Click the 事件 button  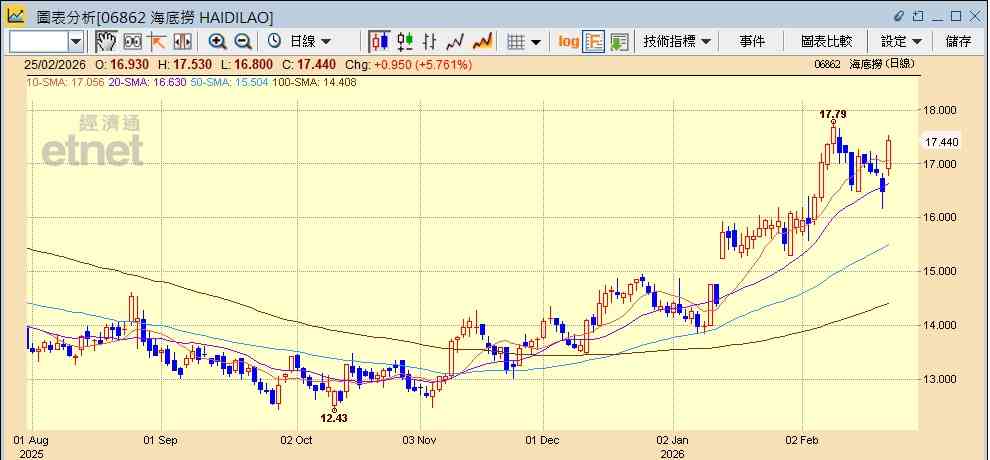pyautogui.click(x=751, y=42)
